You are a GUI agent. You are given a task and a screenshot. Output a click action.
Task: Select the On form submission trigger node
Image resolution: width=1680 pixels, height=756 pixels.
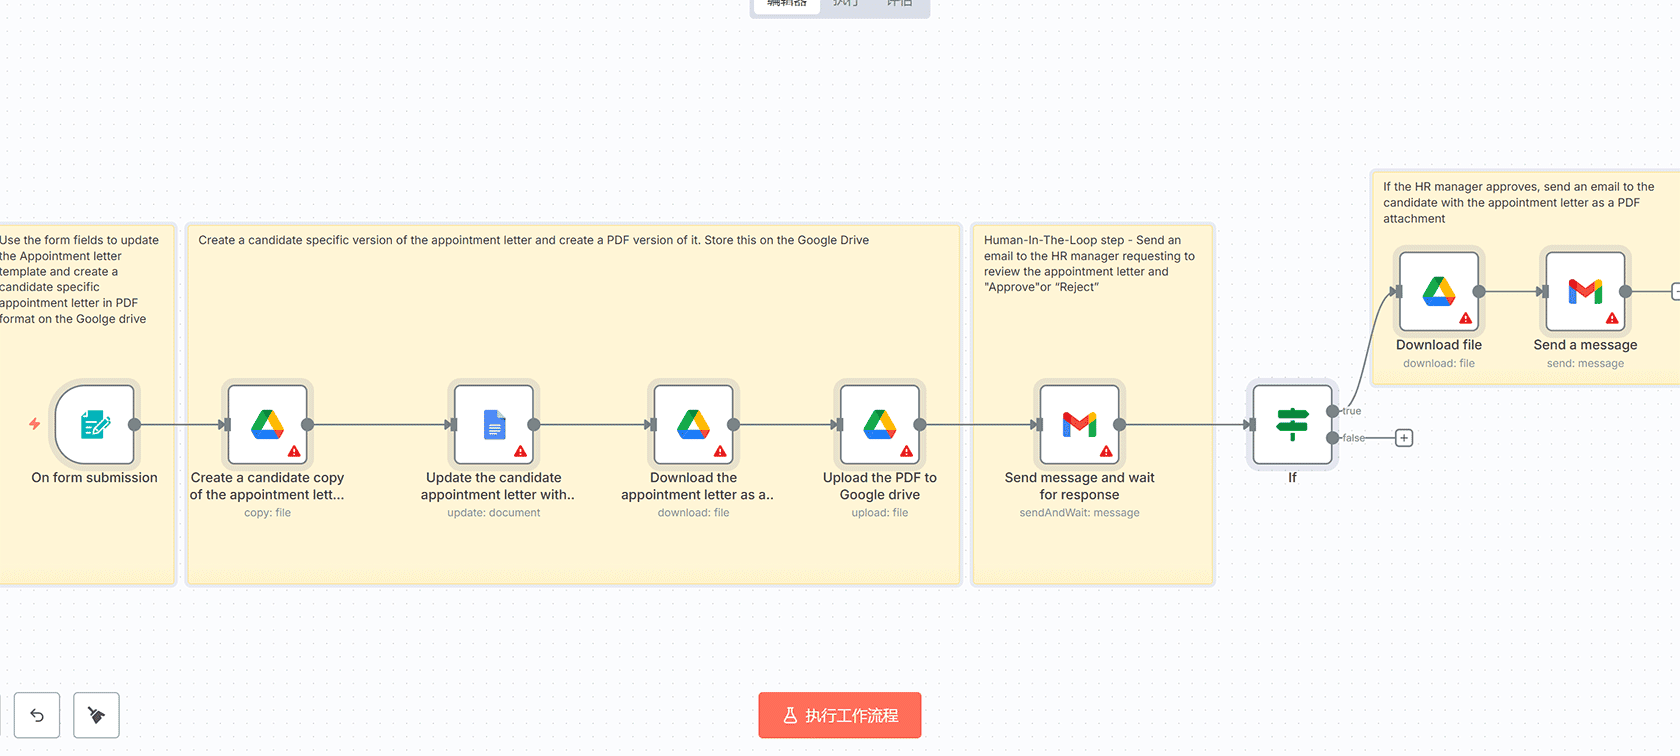(x=94, y=424)
